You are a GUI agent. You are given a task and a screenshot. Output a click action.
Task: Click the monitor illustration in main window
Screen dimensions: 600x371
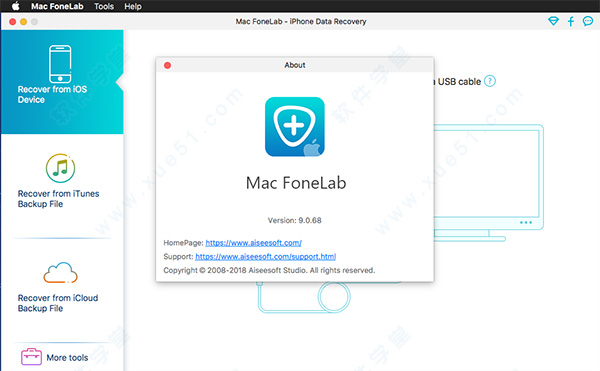(489, 183)
